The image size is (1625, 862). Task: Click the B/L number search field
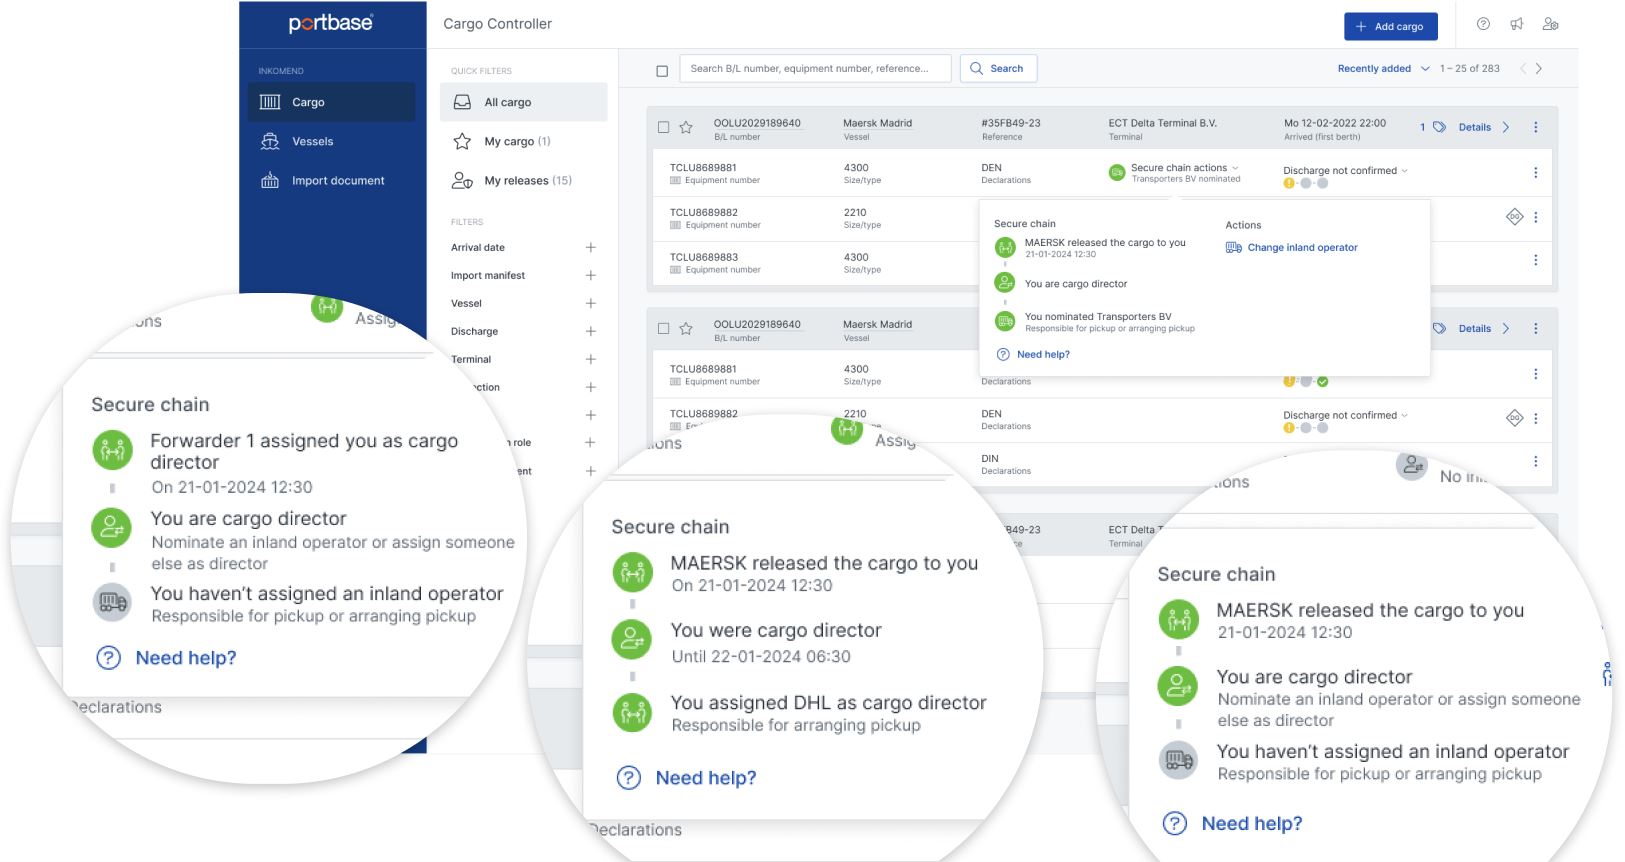(814, 69)
